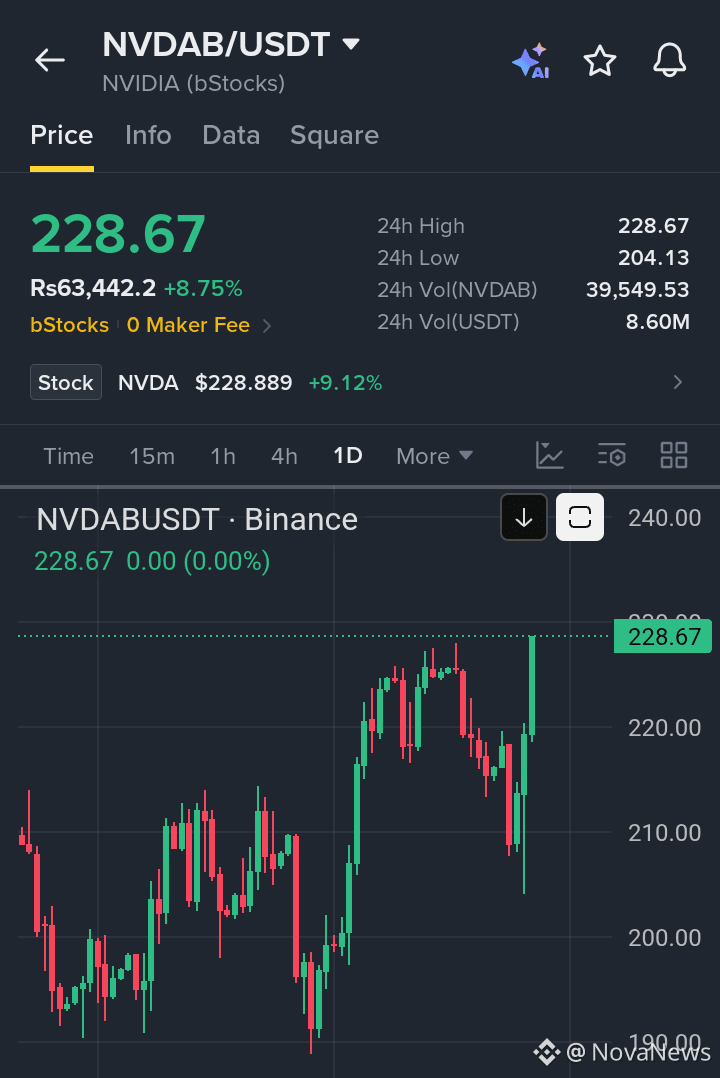Select the 4h chart interval

[x=284, y=456]
